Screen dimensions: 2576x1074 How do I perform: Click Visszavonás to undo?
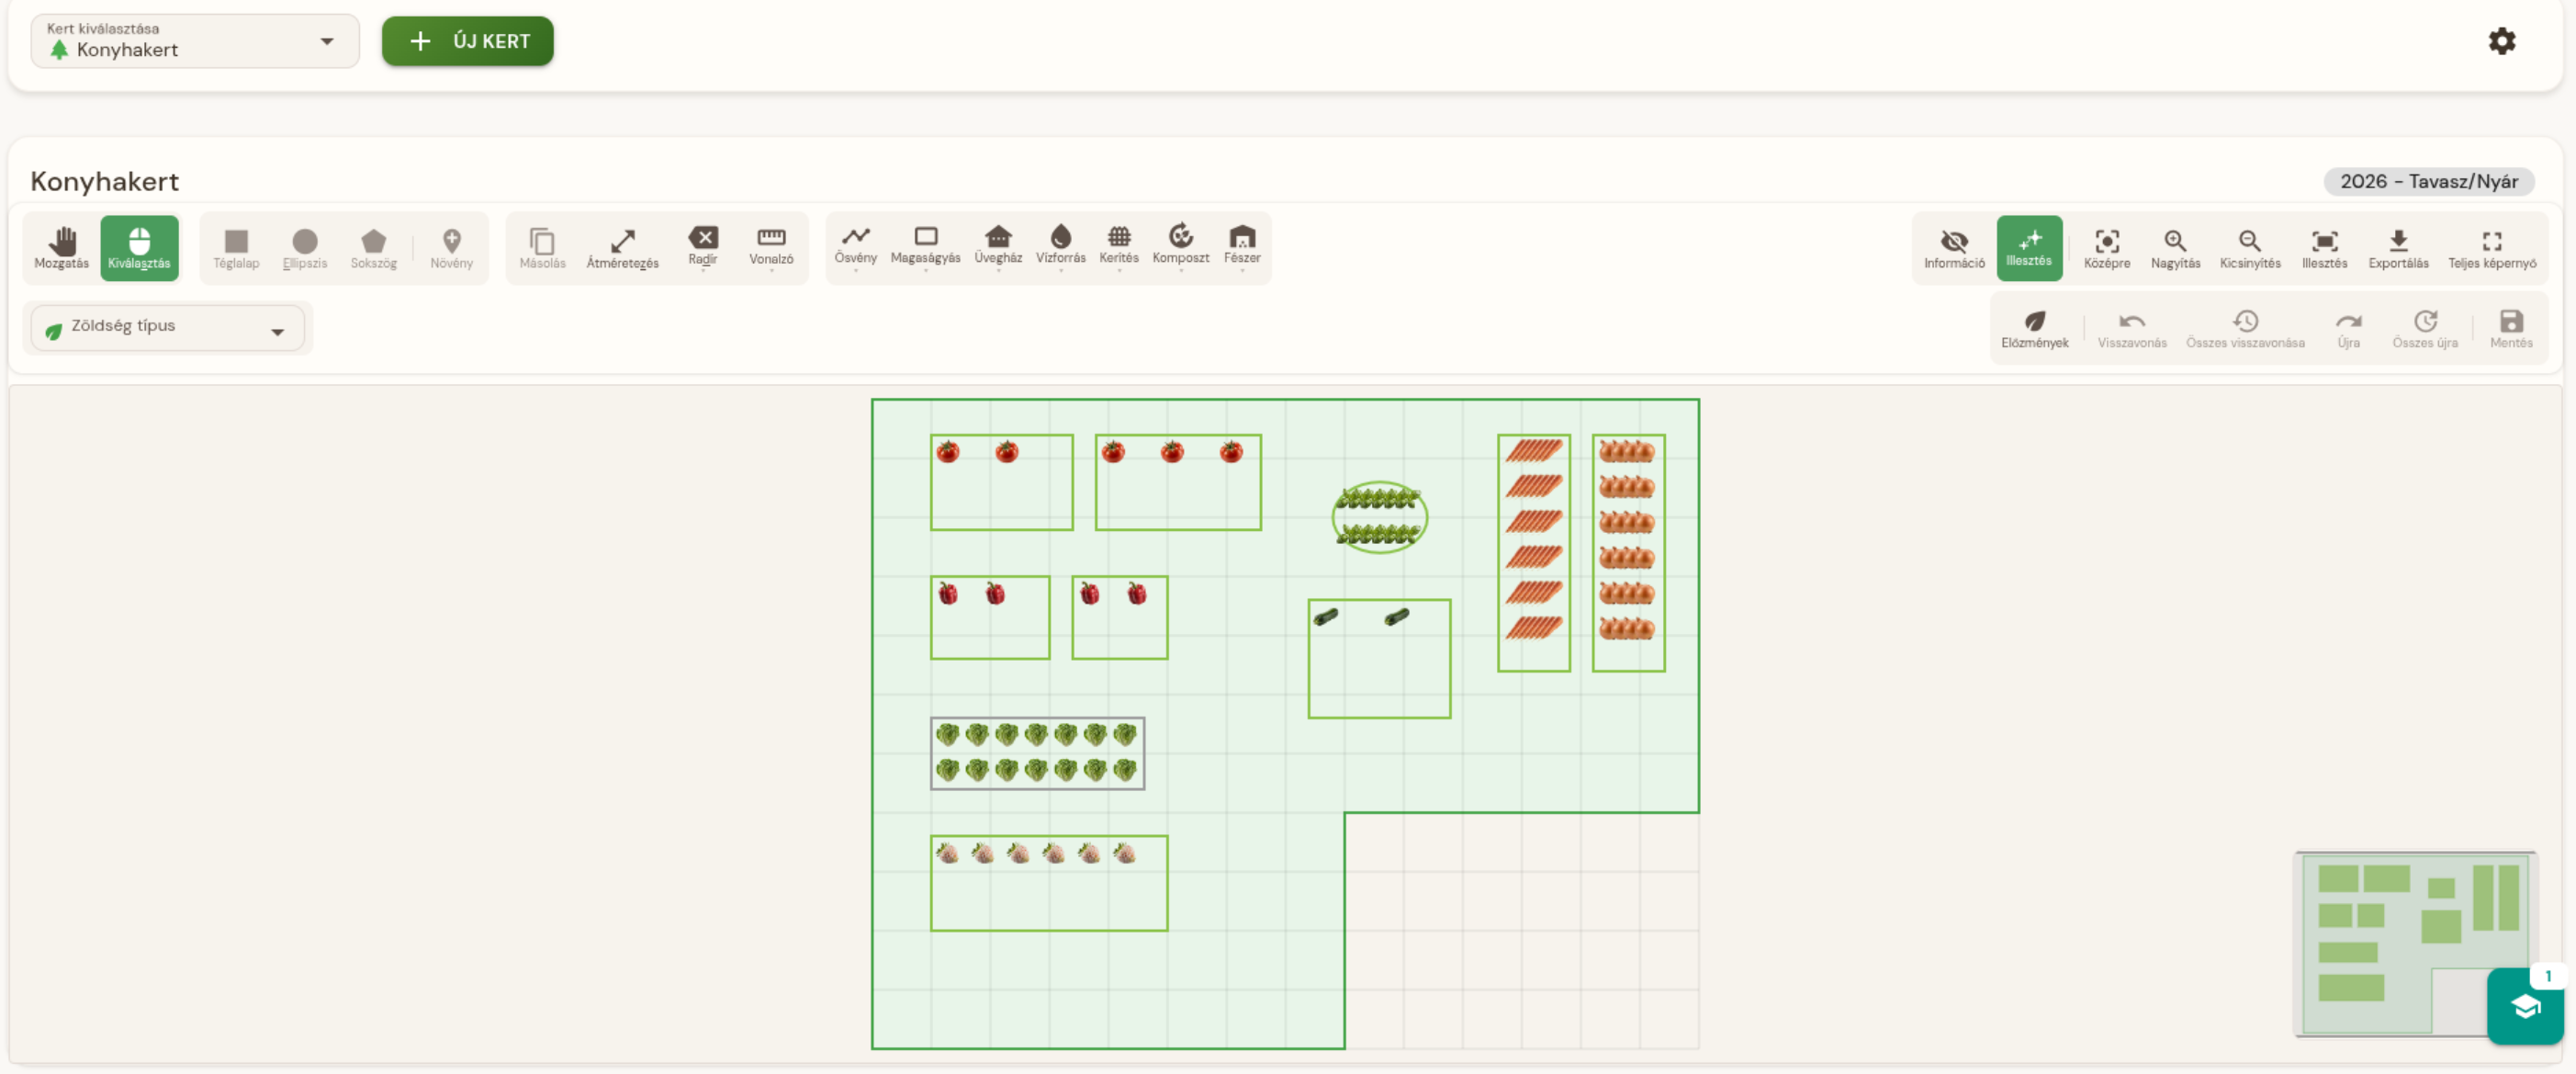pos(2132,329)
